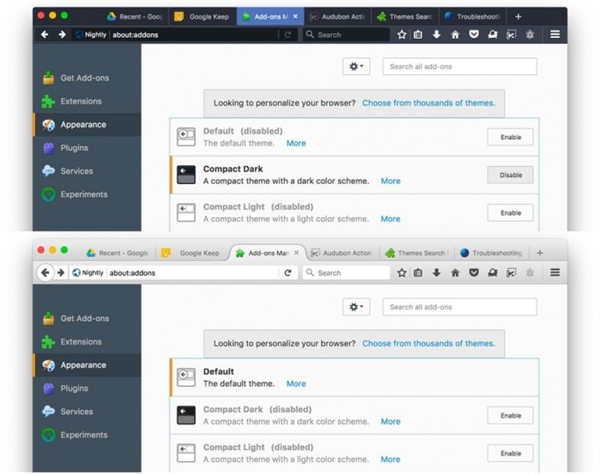
Task: Click the home icon in the light-themed toolbar
Action: 455,272
